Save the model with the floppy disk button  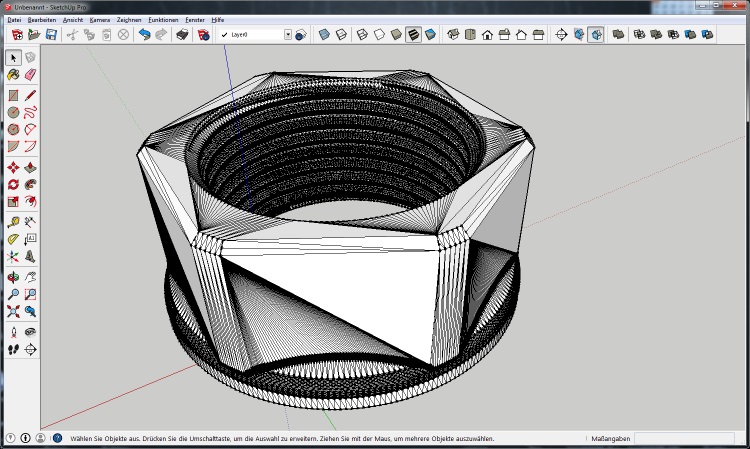pos(51,34)
